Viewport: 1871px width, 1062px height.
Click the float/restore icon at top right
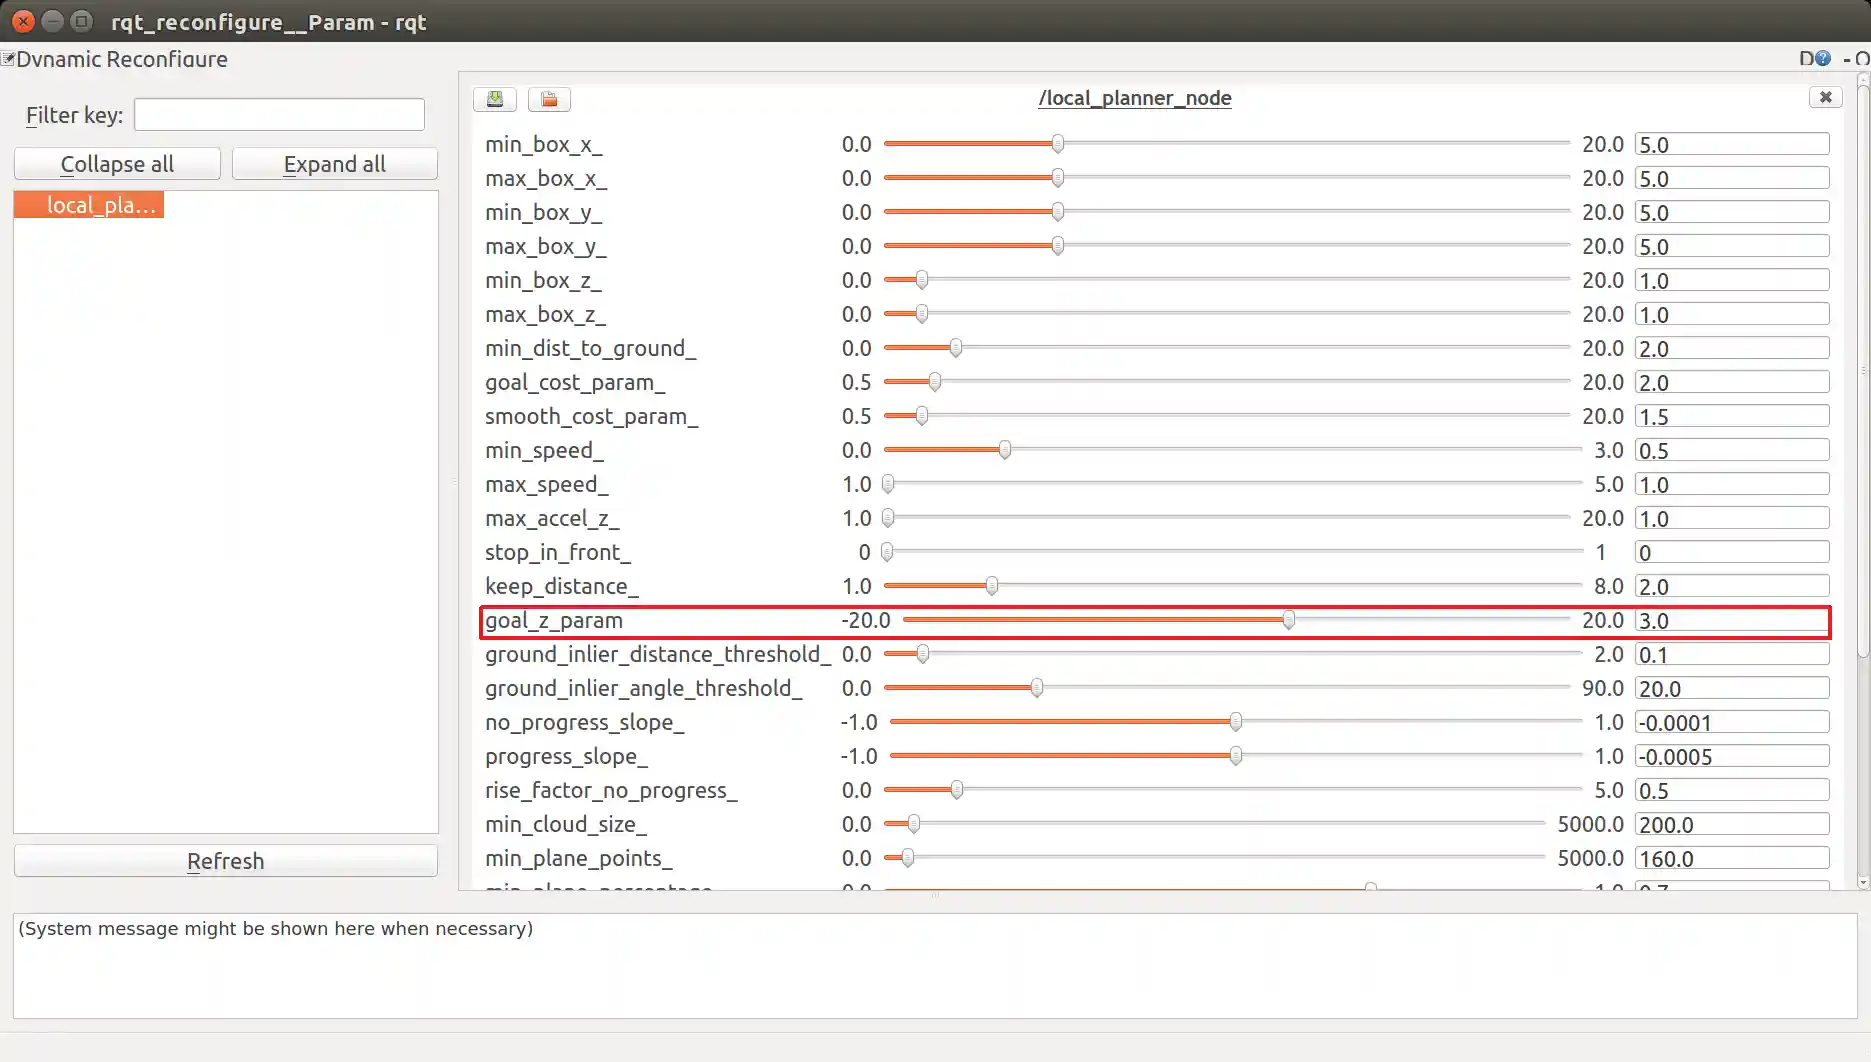coord(1863,58)
